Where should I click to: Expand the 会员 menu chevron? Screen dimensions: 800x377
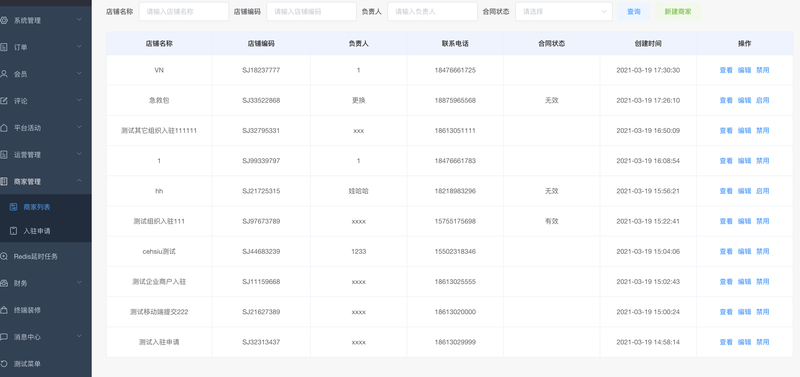[x=79, y=73]
